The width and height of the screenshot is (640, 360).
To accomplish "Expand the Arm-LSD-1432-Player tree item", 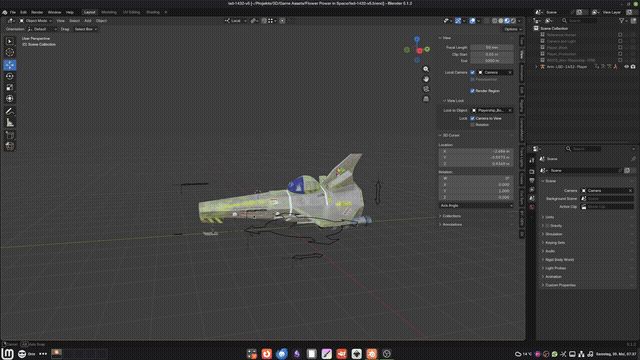I will click(536, 67).
